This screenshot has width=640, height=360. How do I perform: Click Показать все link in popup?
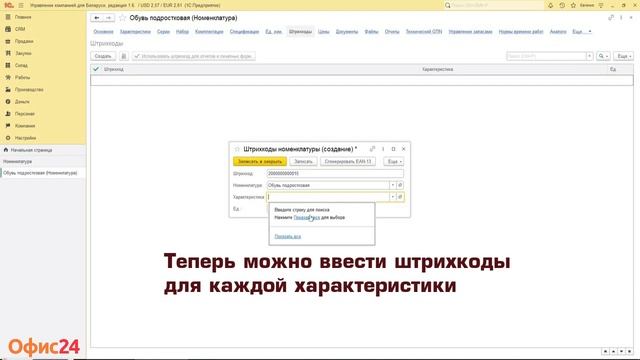click(x=288, y=236)
